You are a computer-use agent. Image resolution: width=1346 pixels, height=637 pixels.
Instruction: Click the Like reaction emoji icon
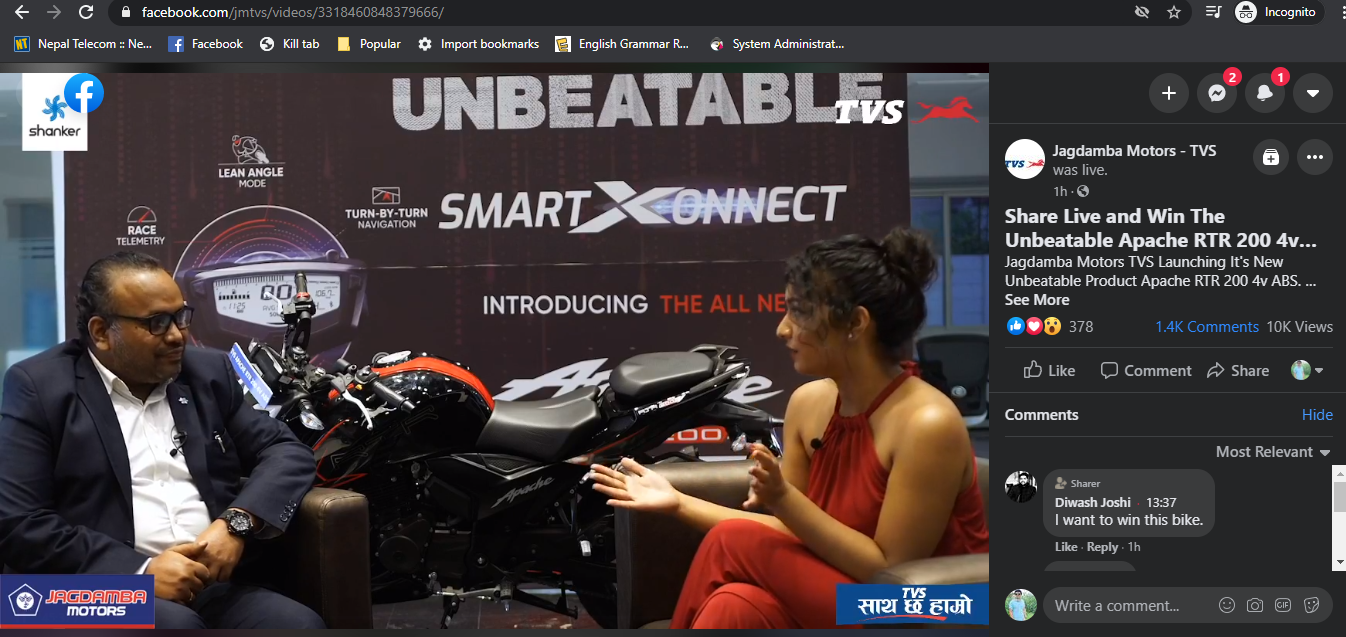[1016, 326]
